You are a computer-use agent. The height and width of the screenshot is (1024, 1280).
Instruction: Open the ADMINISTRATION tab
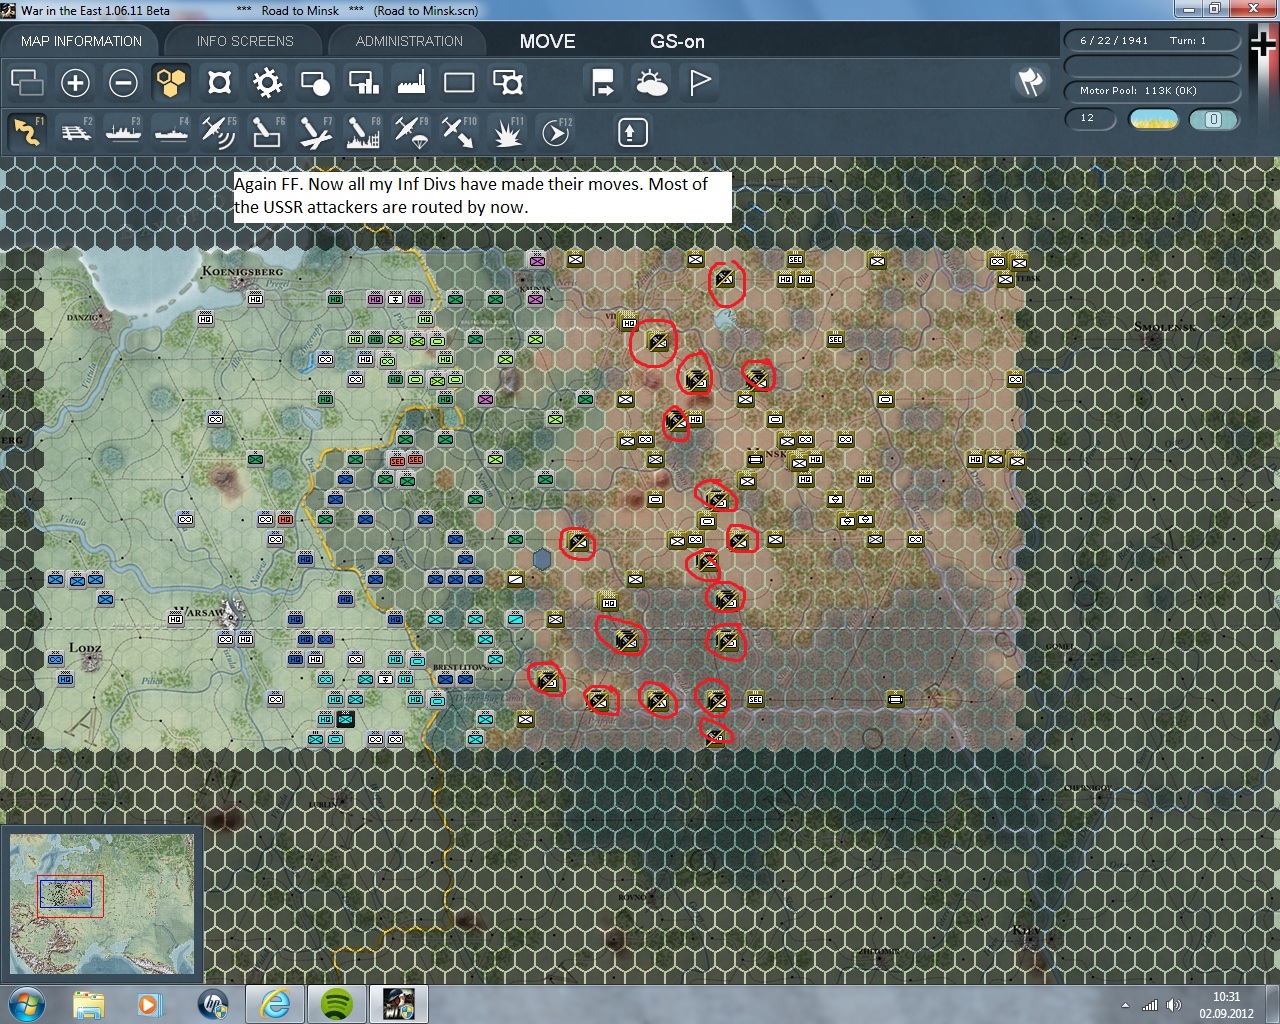(x=409, y=41)
